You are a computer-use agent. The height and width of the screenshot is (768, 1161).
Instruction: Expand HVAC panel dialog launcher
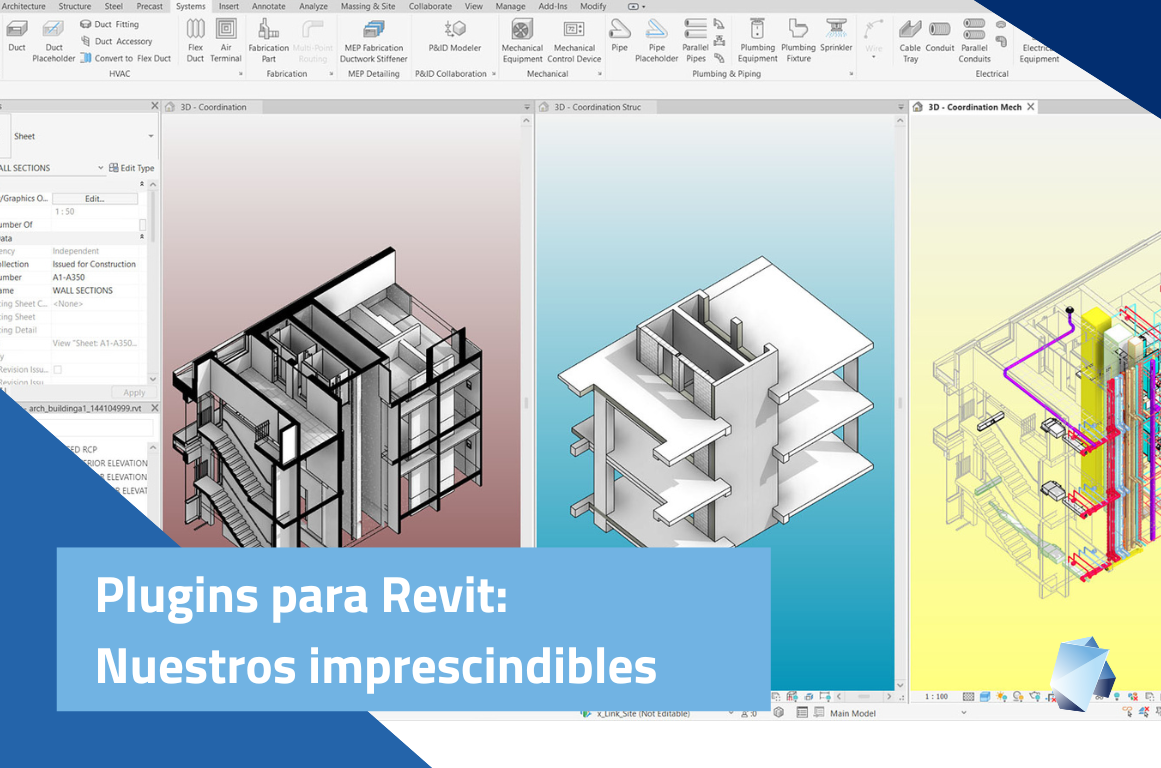tap(241, 74)
